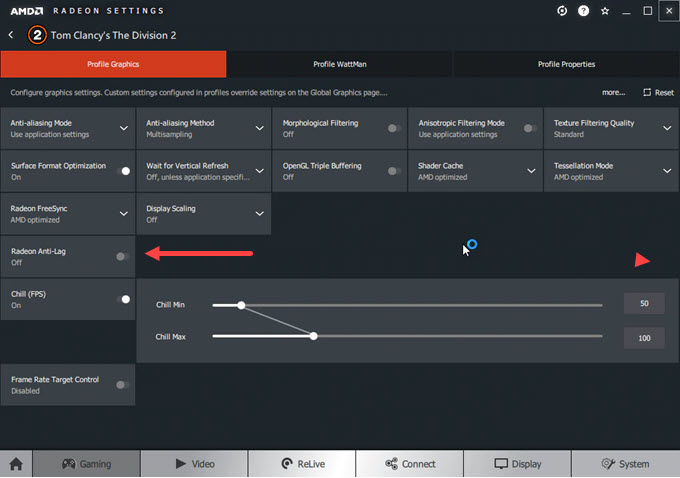
Task: Enable Frame Rate Target Control switch
Action: click(122, 385)
